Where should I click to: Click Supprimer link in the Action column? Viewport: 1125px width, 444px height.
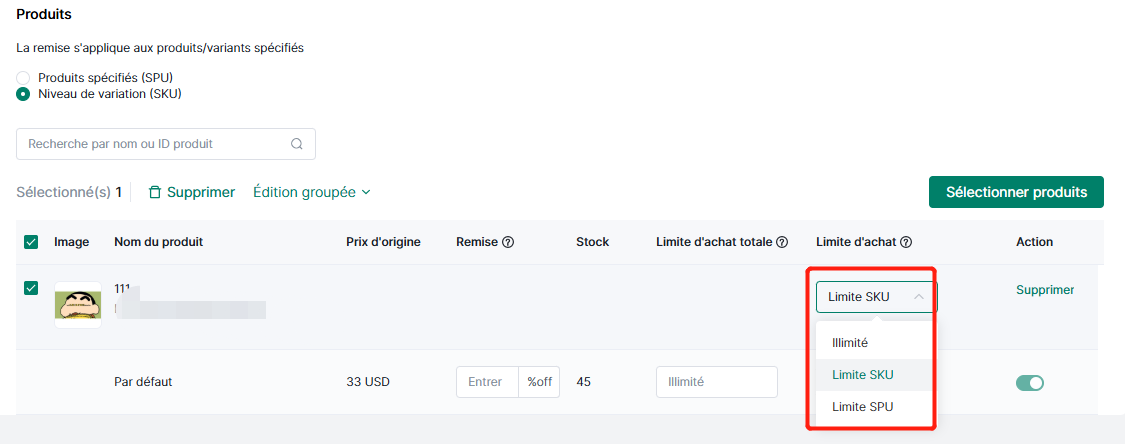[1045, 290]
